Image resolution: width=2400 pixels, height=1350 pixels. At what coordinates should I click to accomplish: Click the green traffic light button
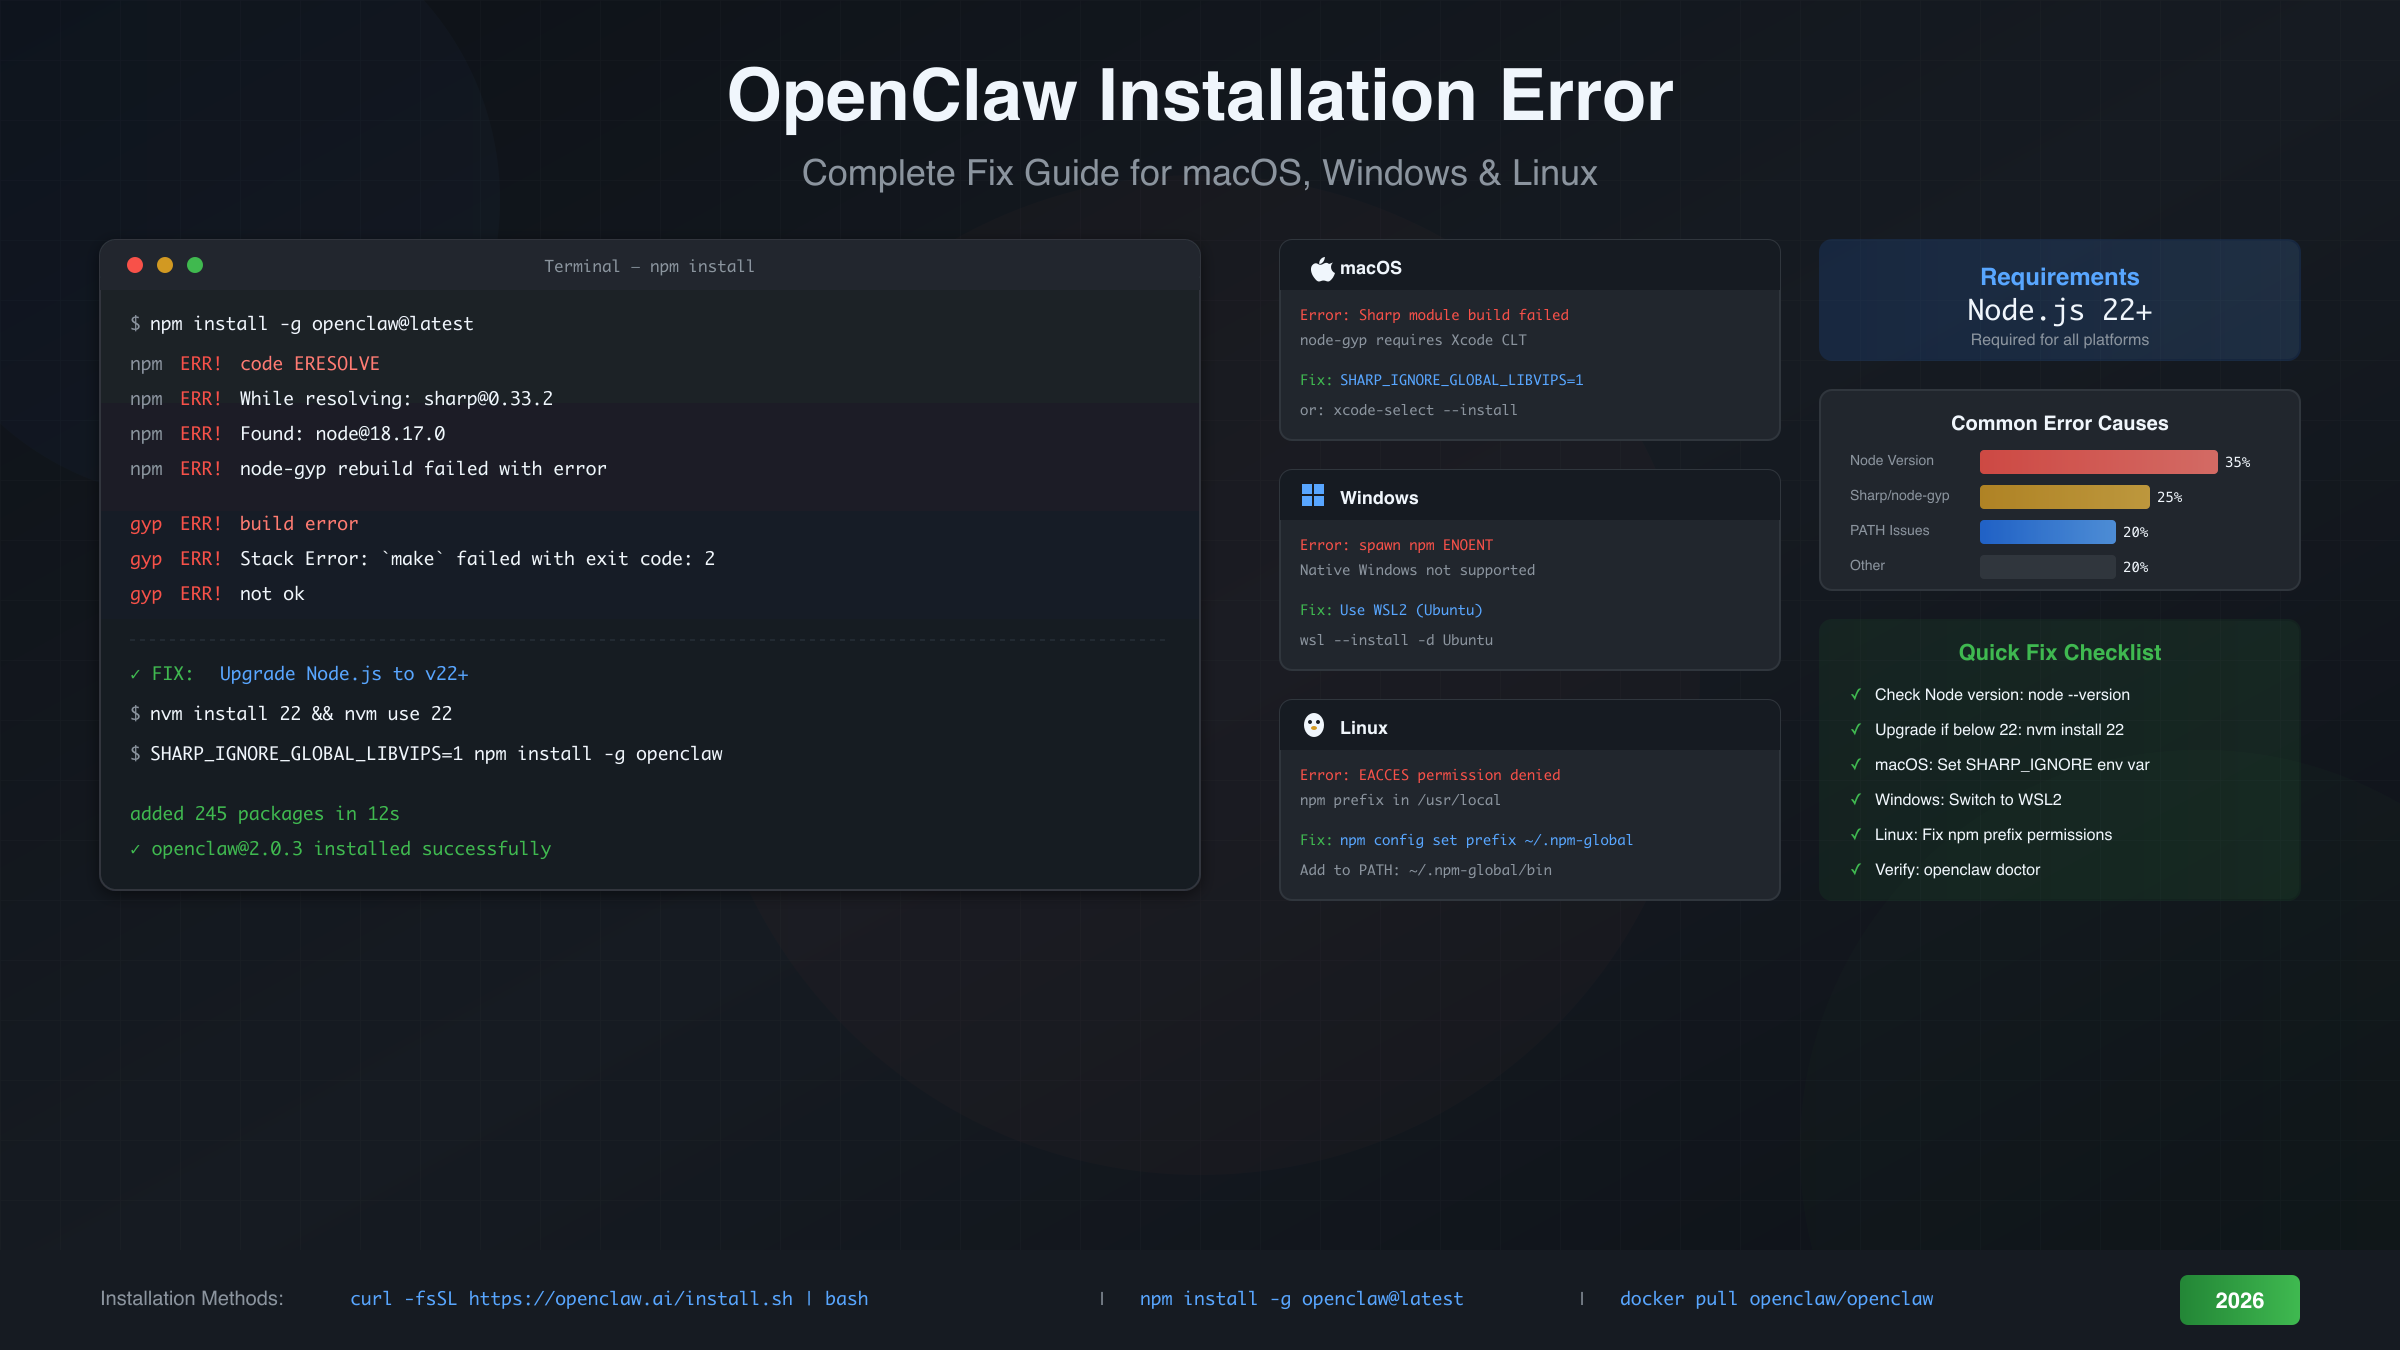click(194, 265)
